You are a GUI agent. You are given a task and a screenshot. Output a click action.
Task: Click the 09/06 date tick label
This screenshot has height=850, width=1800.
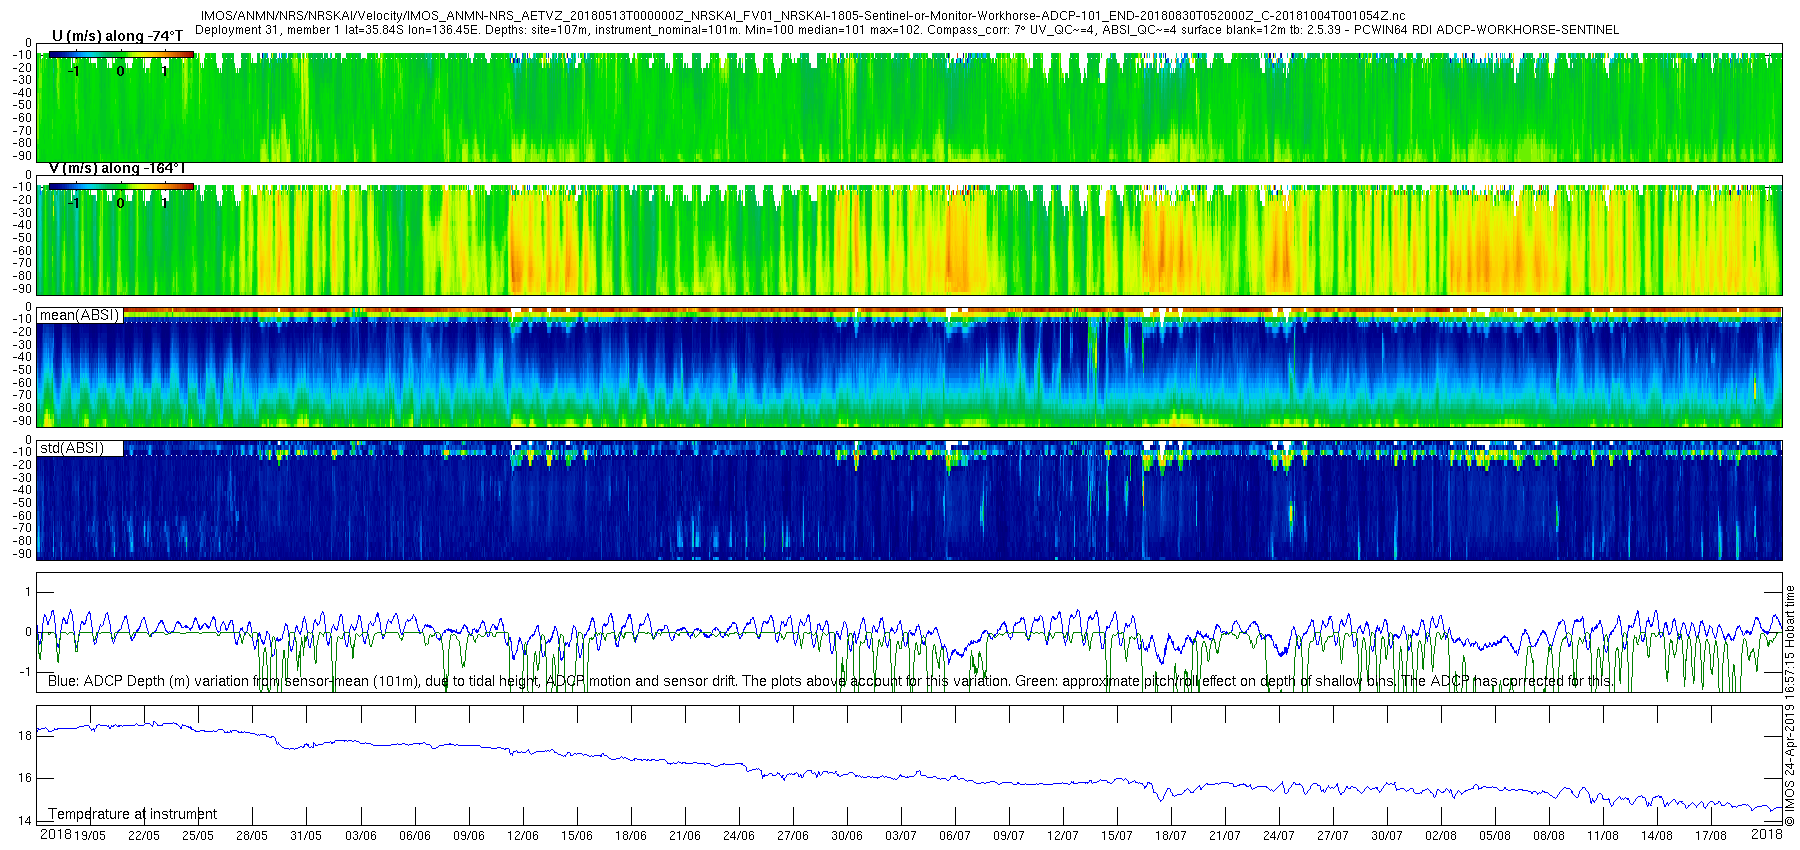(469, 835)
